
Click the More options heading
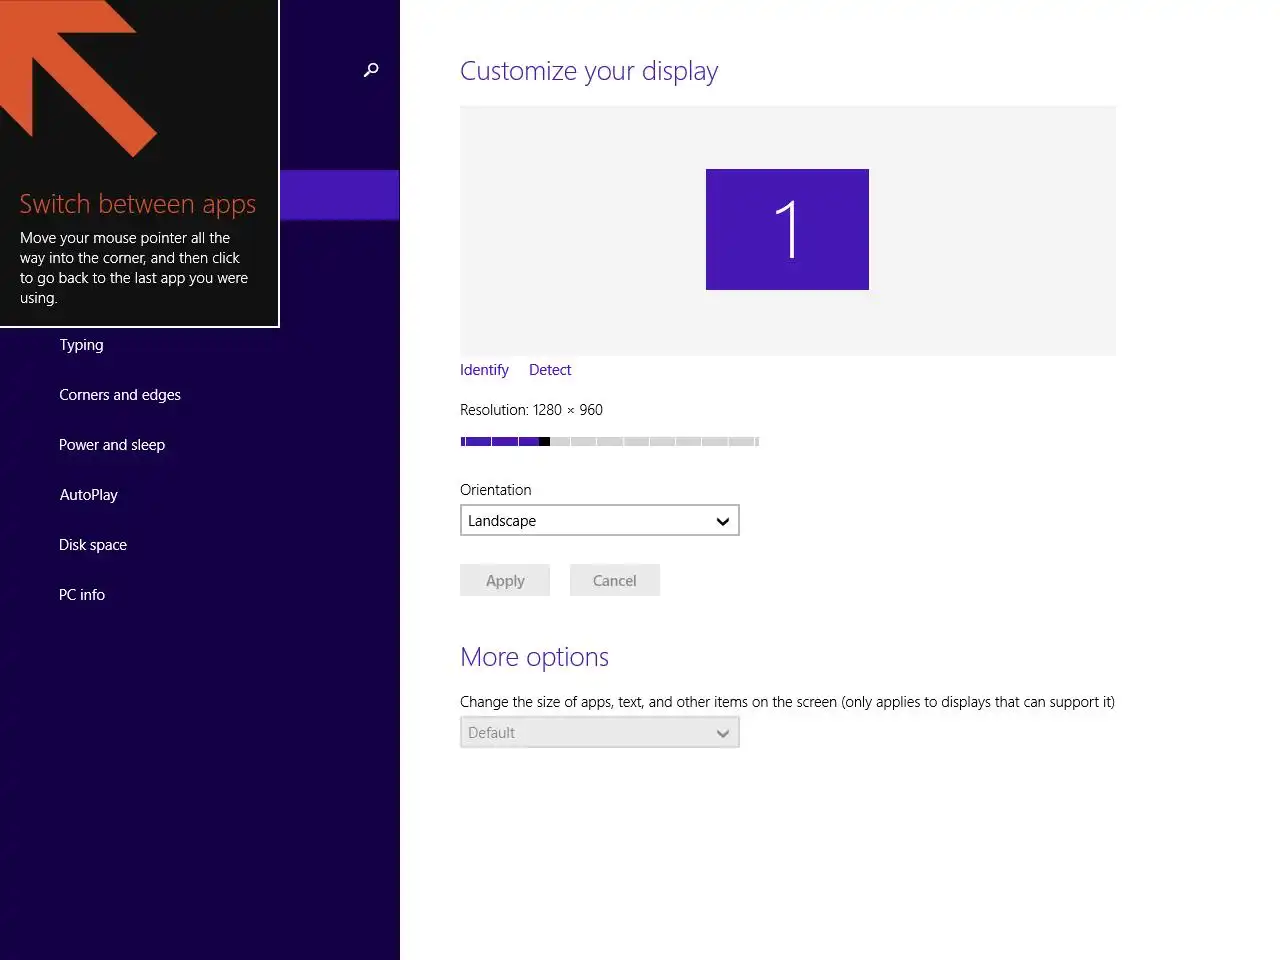pyautogui.click(x=534, y=657)
